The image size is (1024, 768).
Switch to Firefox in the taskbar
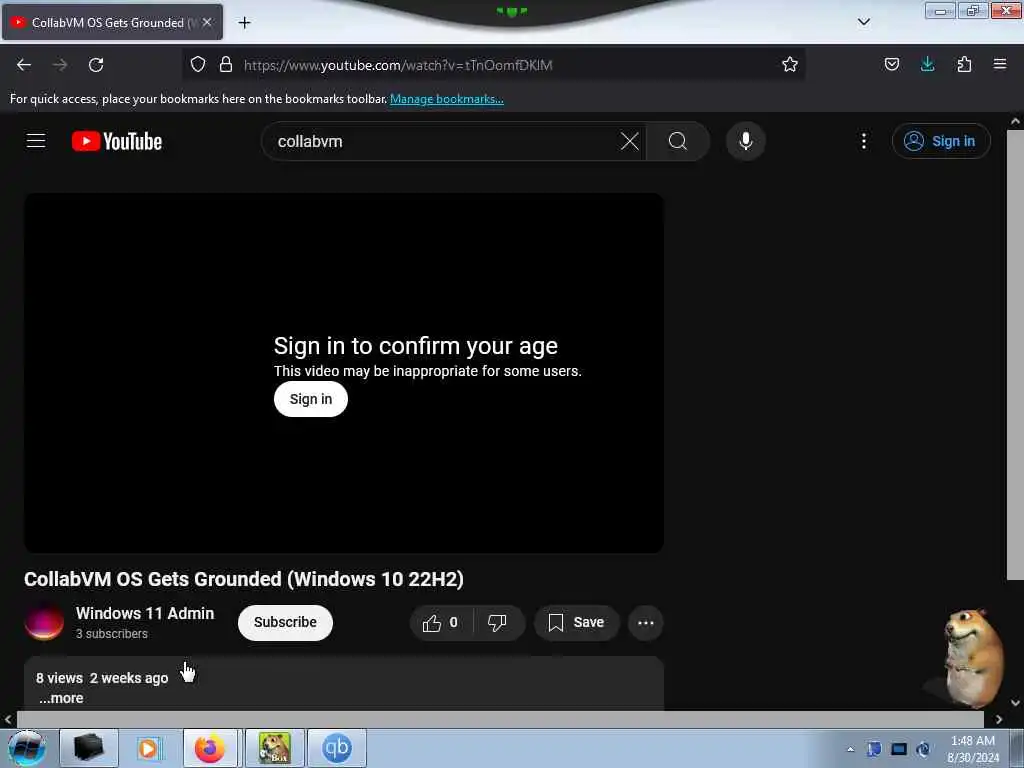(x=210, y=748)
